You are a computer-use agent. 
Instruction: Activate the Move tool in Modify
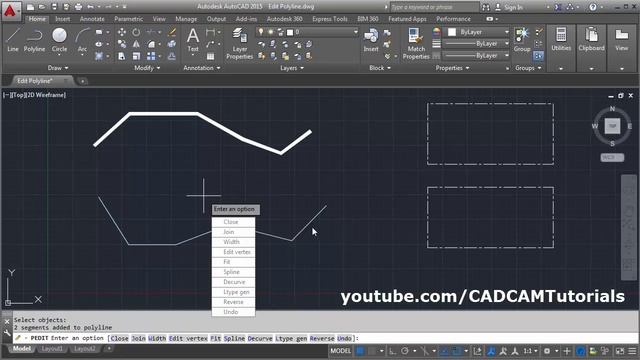[x=122, y=32]
